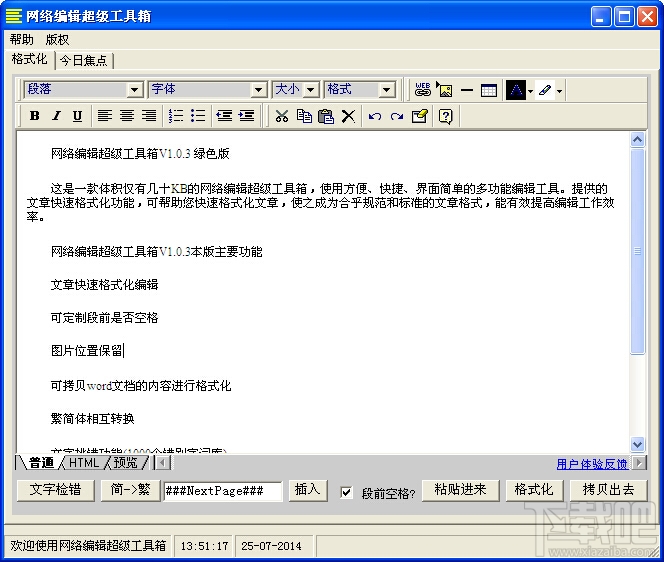Screen dimensions: 664x562
Task: Delete selection with the X icon
Action: click(x=348, y=116)
